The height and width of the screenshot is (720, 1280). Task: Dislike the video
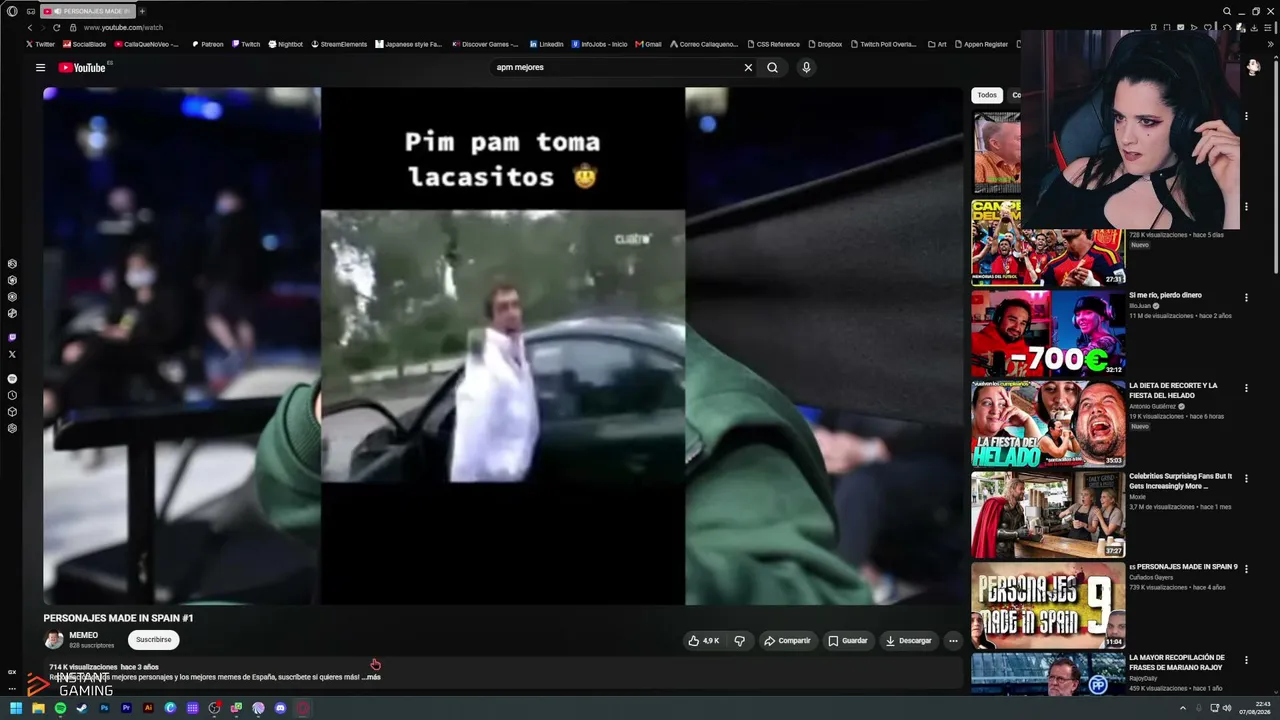click(x=740, y=641)
